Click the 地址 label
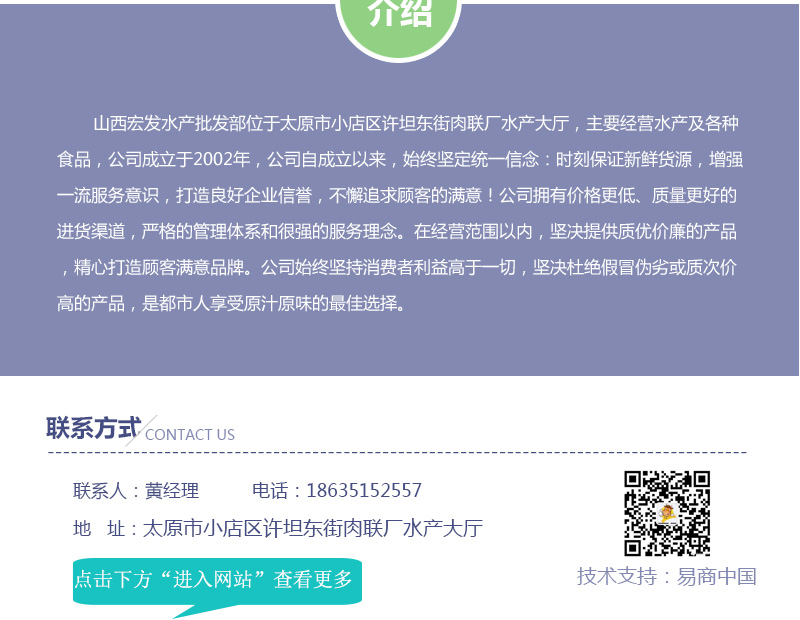The height and width of the screenshot is (620, 800). coord(99,528)
